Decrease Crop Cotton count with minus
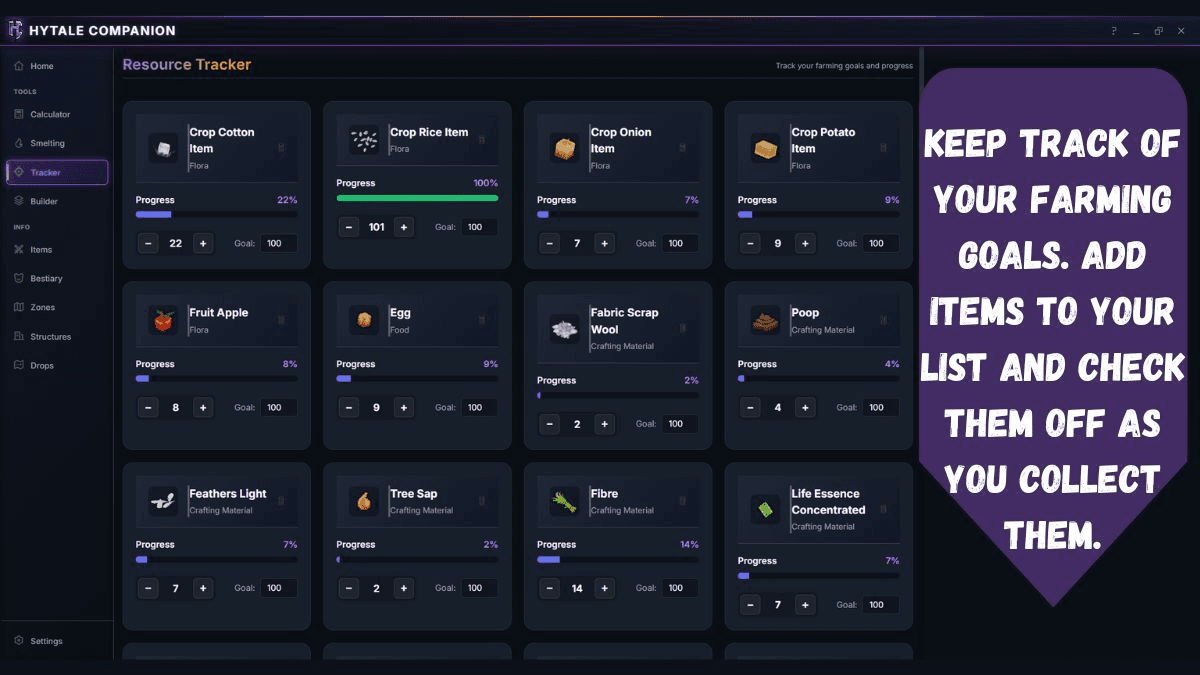Screen dimensions: 1200x675 click(x=148, y=243)
